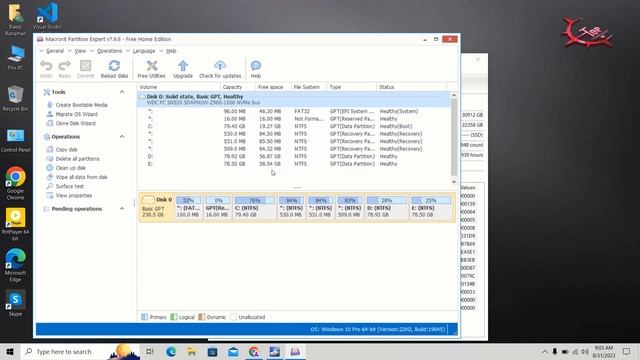This screenshot has width=640, height=360.
Task: Select the E: 78.50 GB partition row
Action: 294,164
